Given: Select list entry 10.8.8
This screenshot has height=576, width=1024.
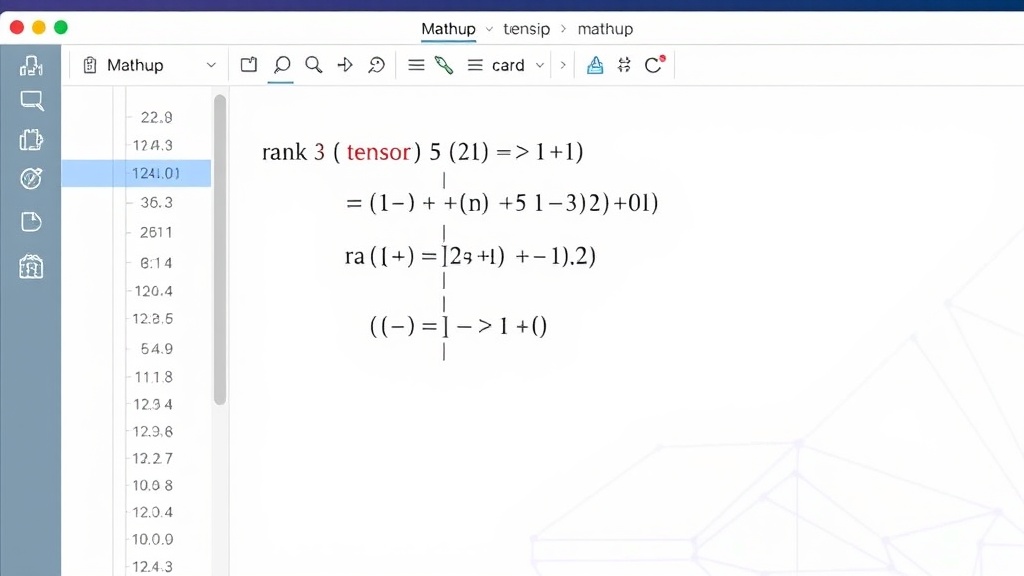Looking at the screenshot, I should (153, 485).
